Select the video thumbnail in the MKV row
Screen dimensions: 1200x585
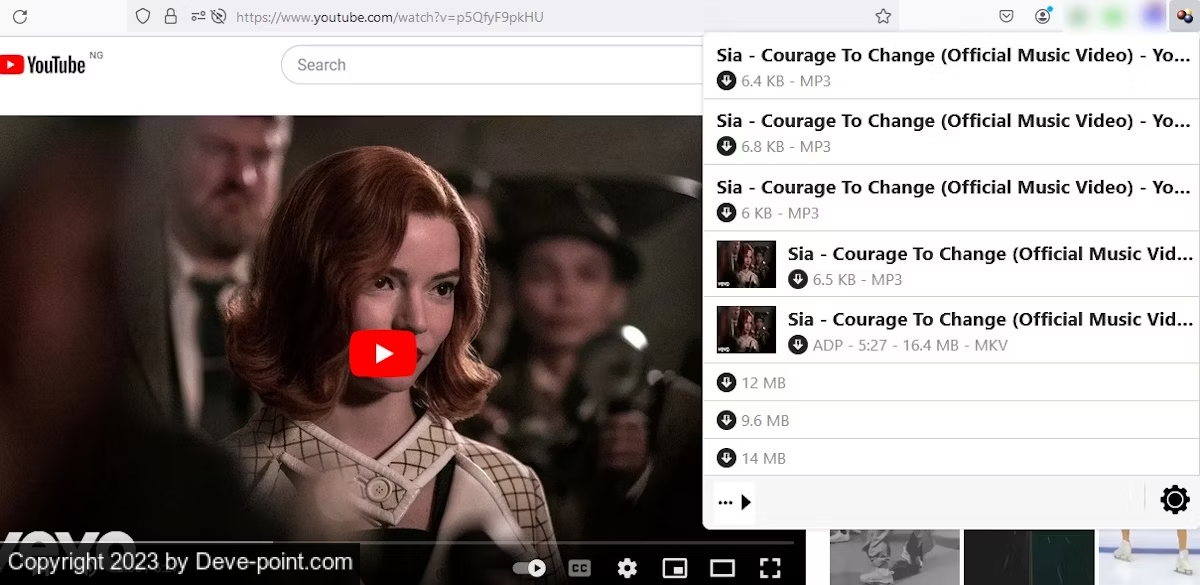746,330
